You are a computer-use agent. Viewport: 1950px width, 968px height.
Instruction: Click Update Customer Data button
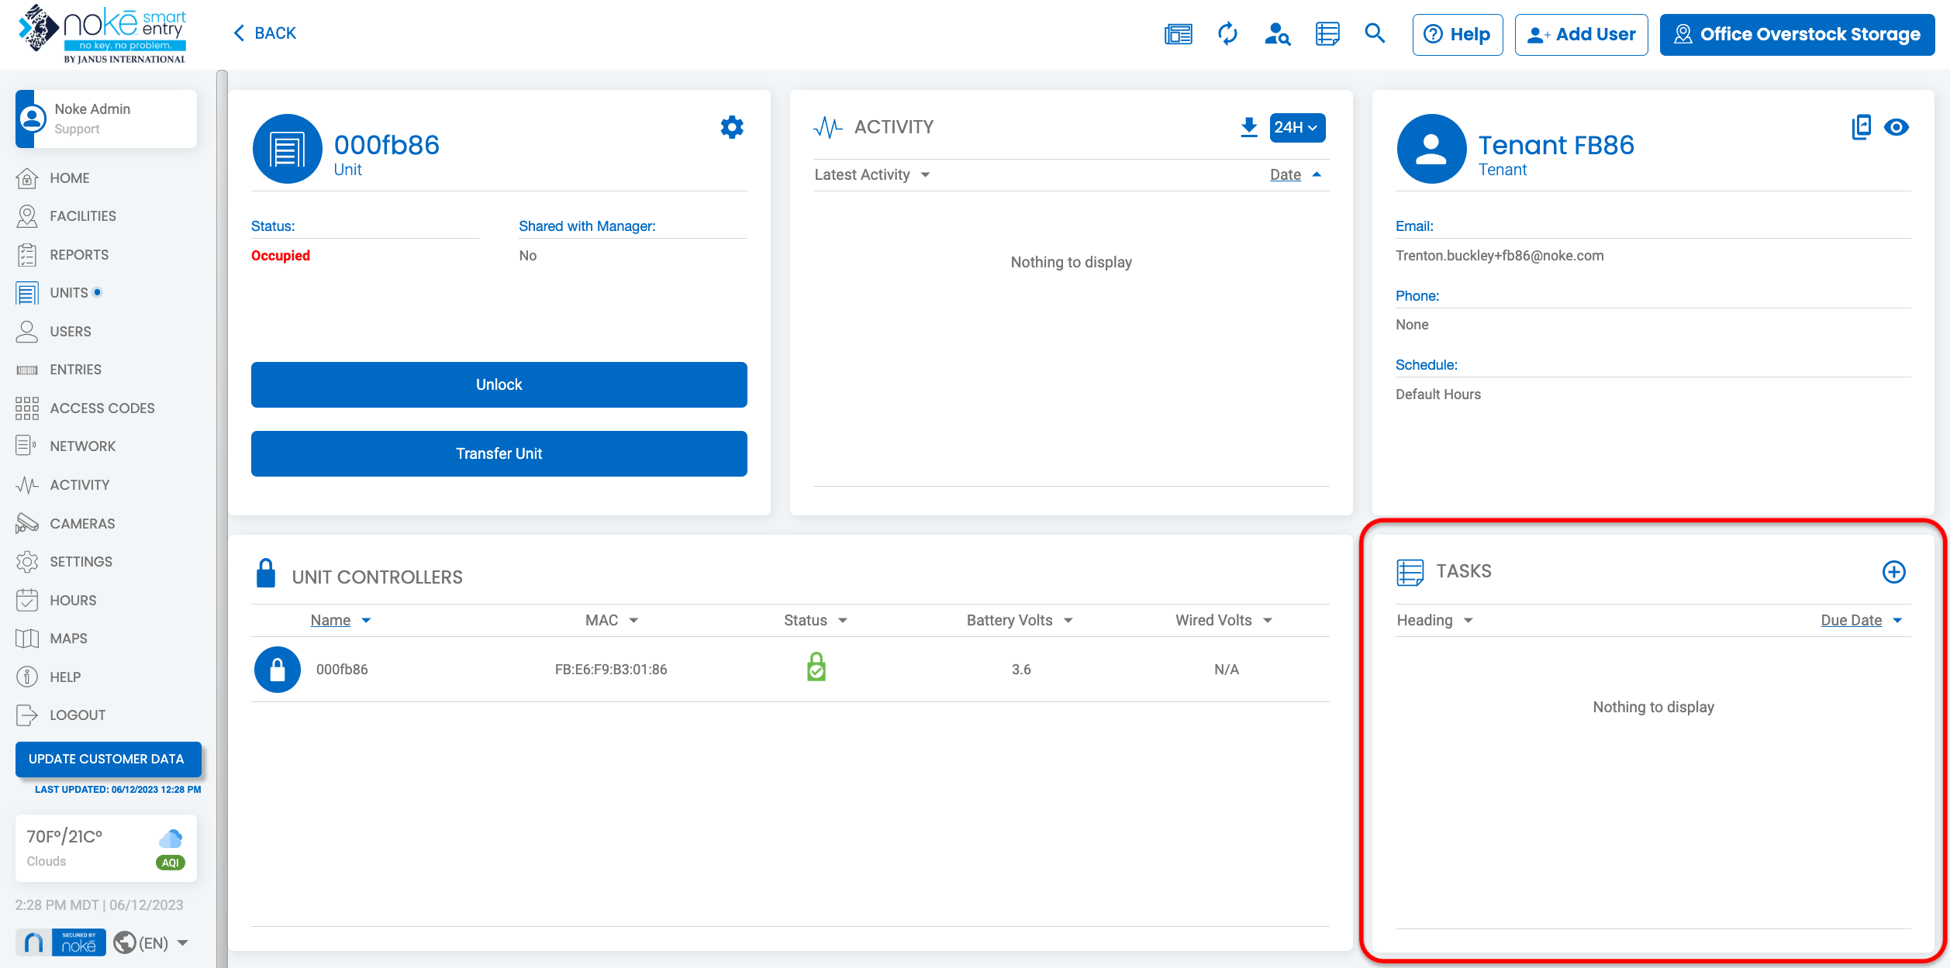click(107, 759)
